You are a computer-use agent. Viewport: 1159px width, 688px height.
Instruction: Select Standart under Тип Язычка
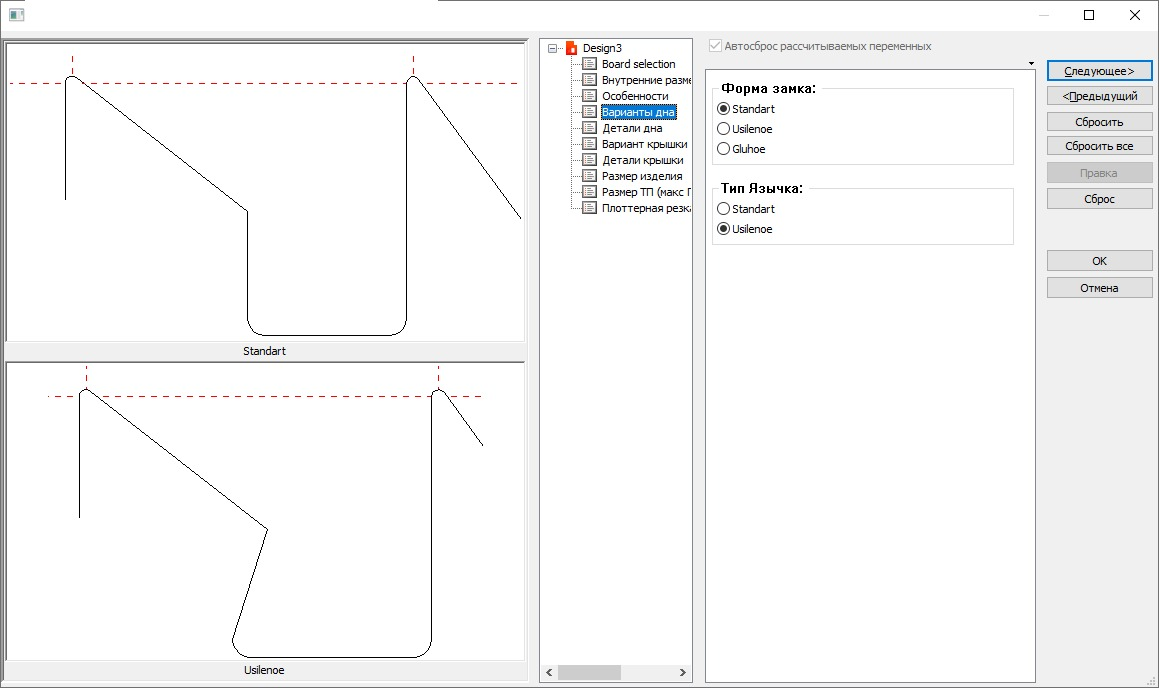point(724,209)
